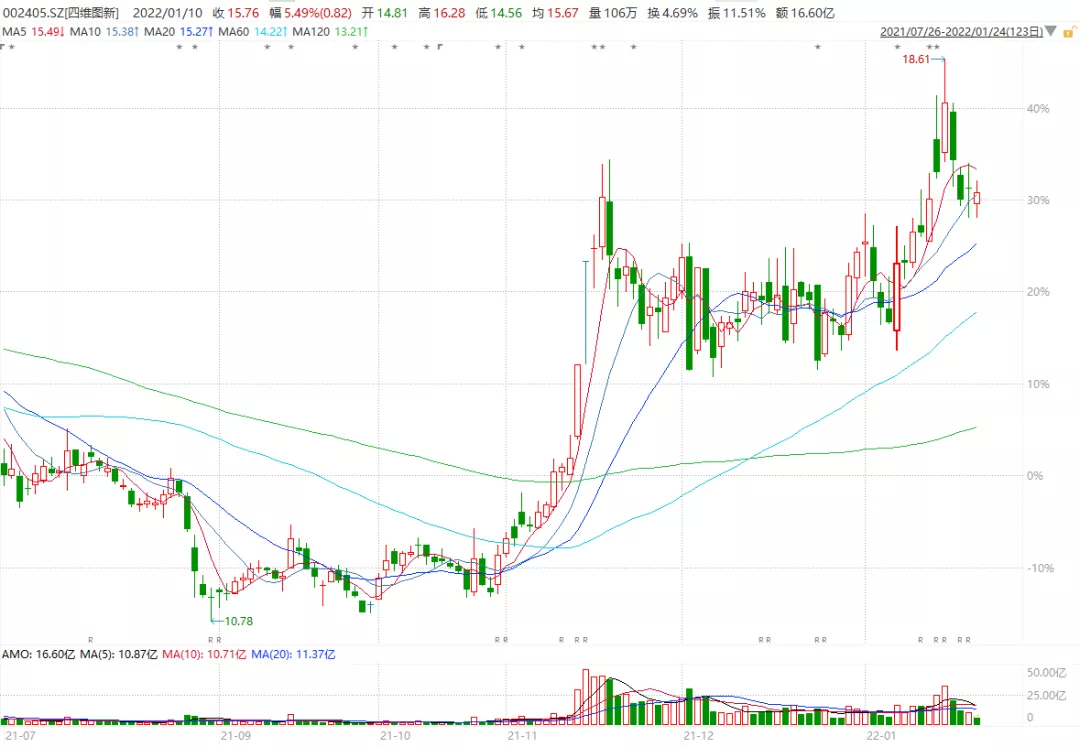Click the volume figure 量 106万
Screen dimensions: 1080x747
pos(613,13)
